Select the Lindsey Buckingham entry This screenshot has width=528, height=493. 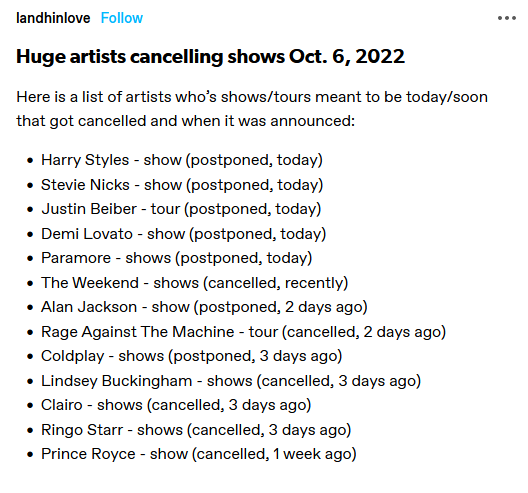click(x=231, y=381)
